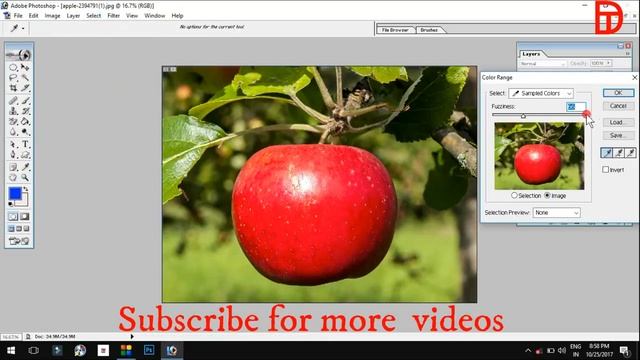This screenshot has height=360, width=640.
Task: Click the Fuzziness value field
Action: [x=576, y=107]
